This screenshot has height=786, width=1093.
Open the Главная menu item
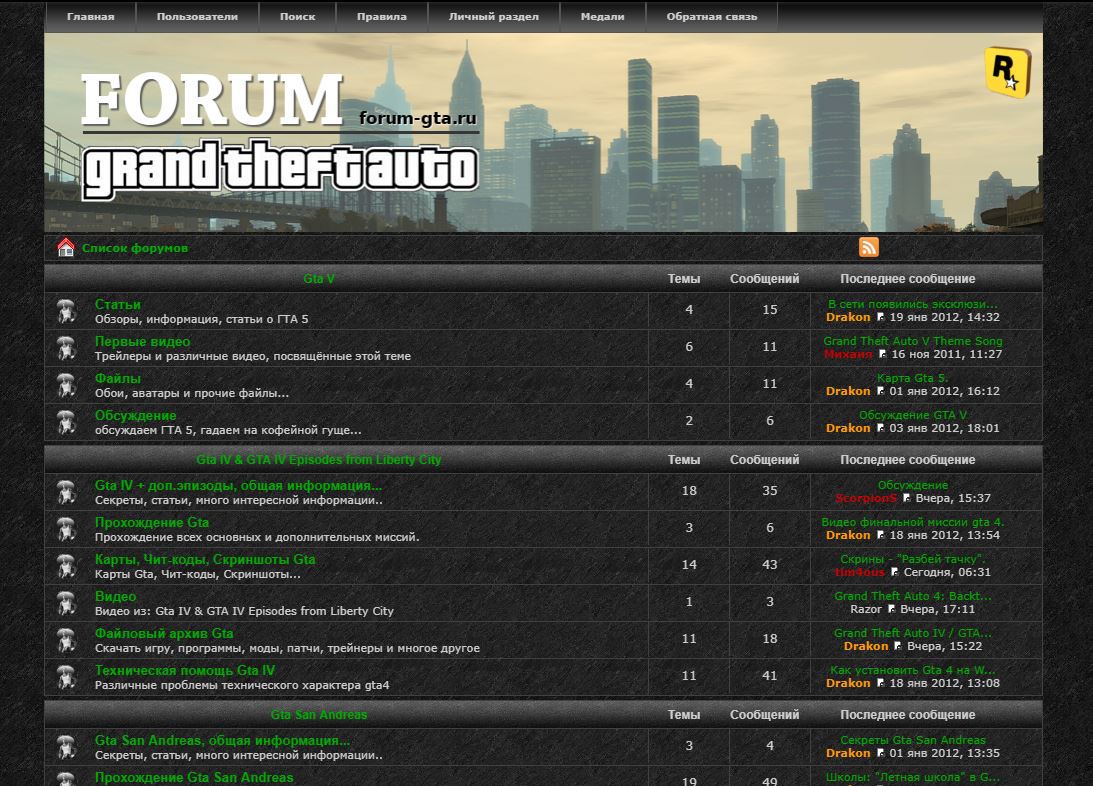click(90, 17)
